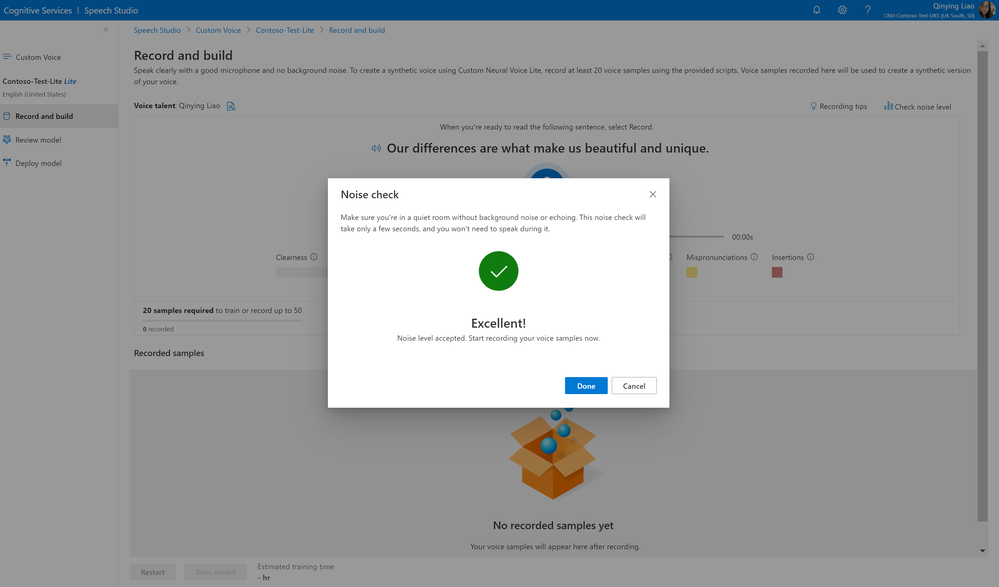Screen dimensions: 999x587
Task: Open help question mark icon
Action: pyautogui.click(x=867, y=10)
